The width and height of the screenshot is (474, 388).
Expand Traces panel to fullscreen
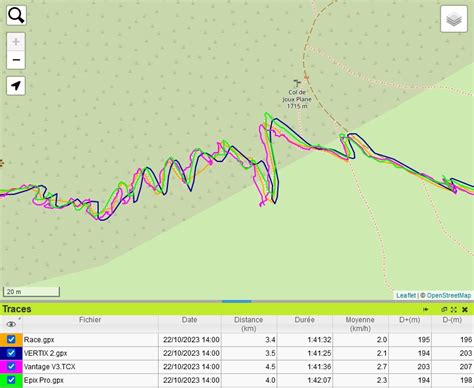(454, 310)
